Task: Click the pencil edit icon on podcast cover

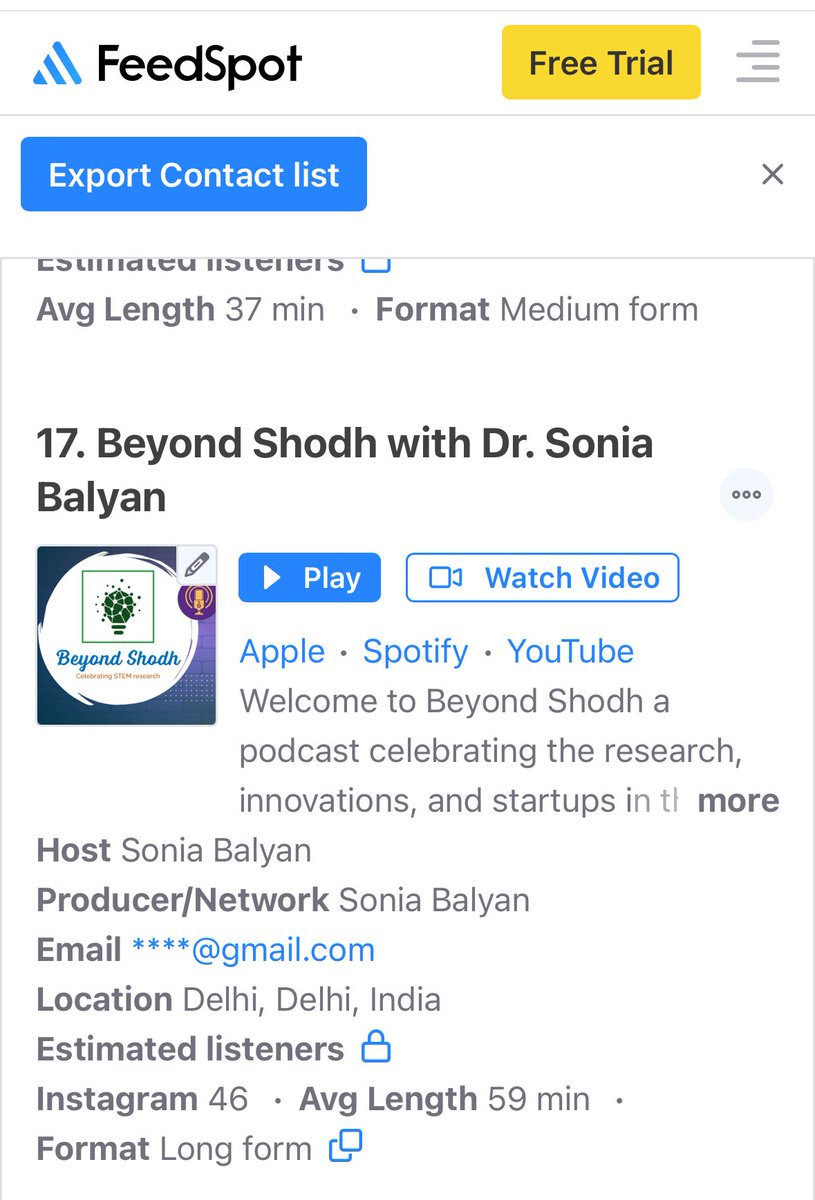Action: click(x=198, y=563)
